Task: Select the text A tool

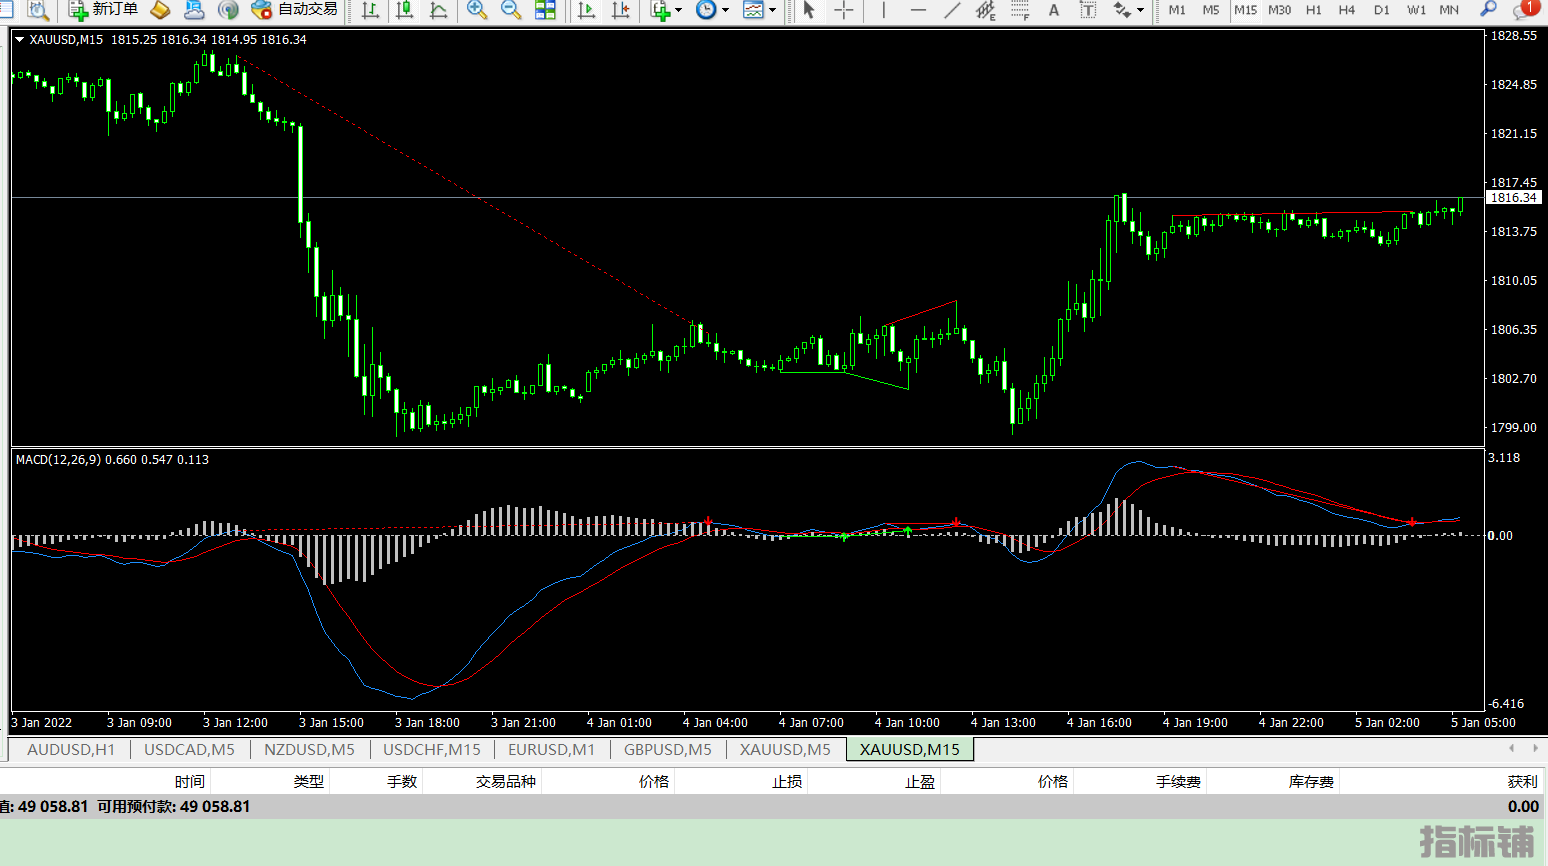Action: coord(1054,10)
